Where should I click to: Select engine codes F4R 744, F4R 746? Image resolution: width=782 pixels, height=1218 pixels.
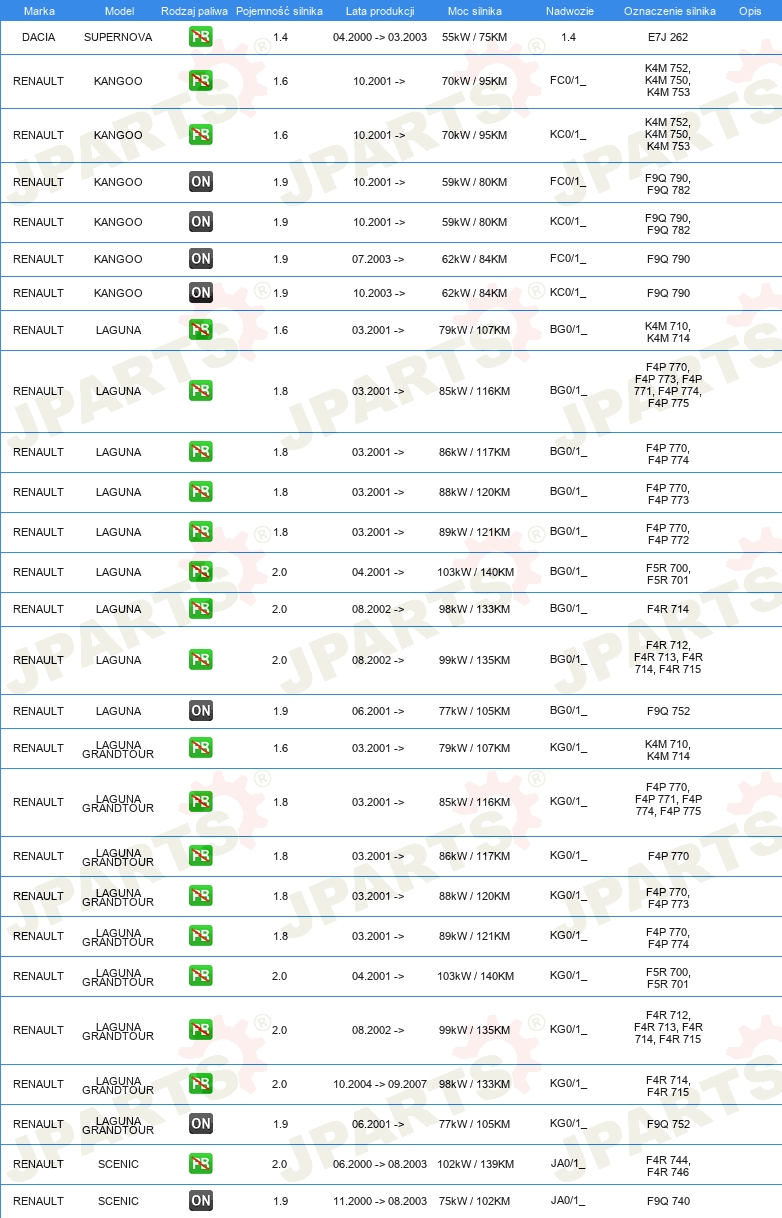coord(668,1165)
